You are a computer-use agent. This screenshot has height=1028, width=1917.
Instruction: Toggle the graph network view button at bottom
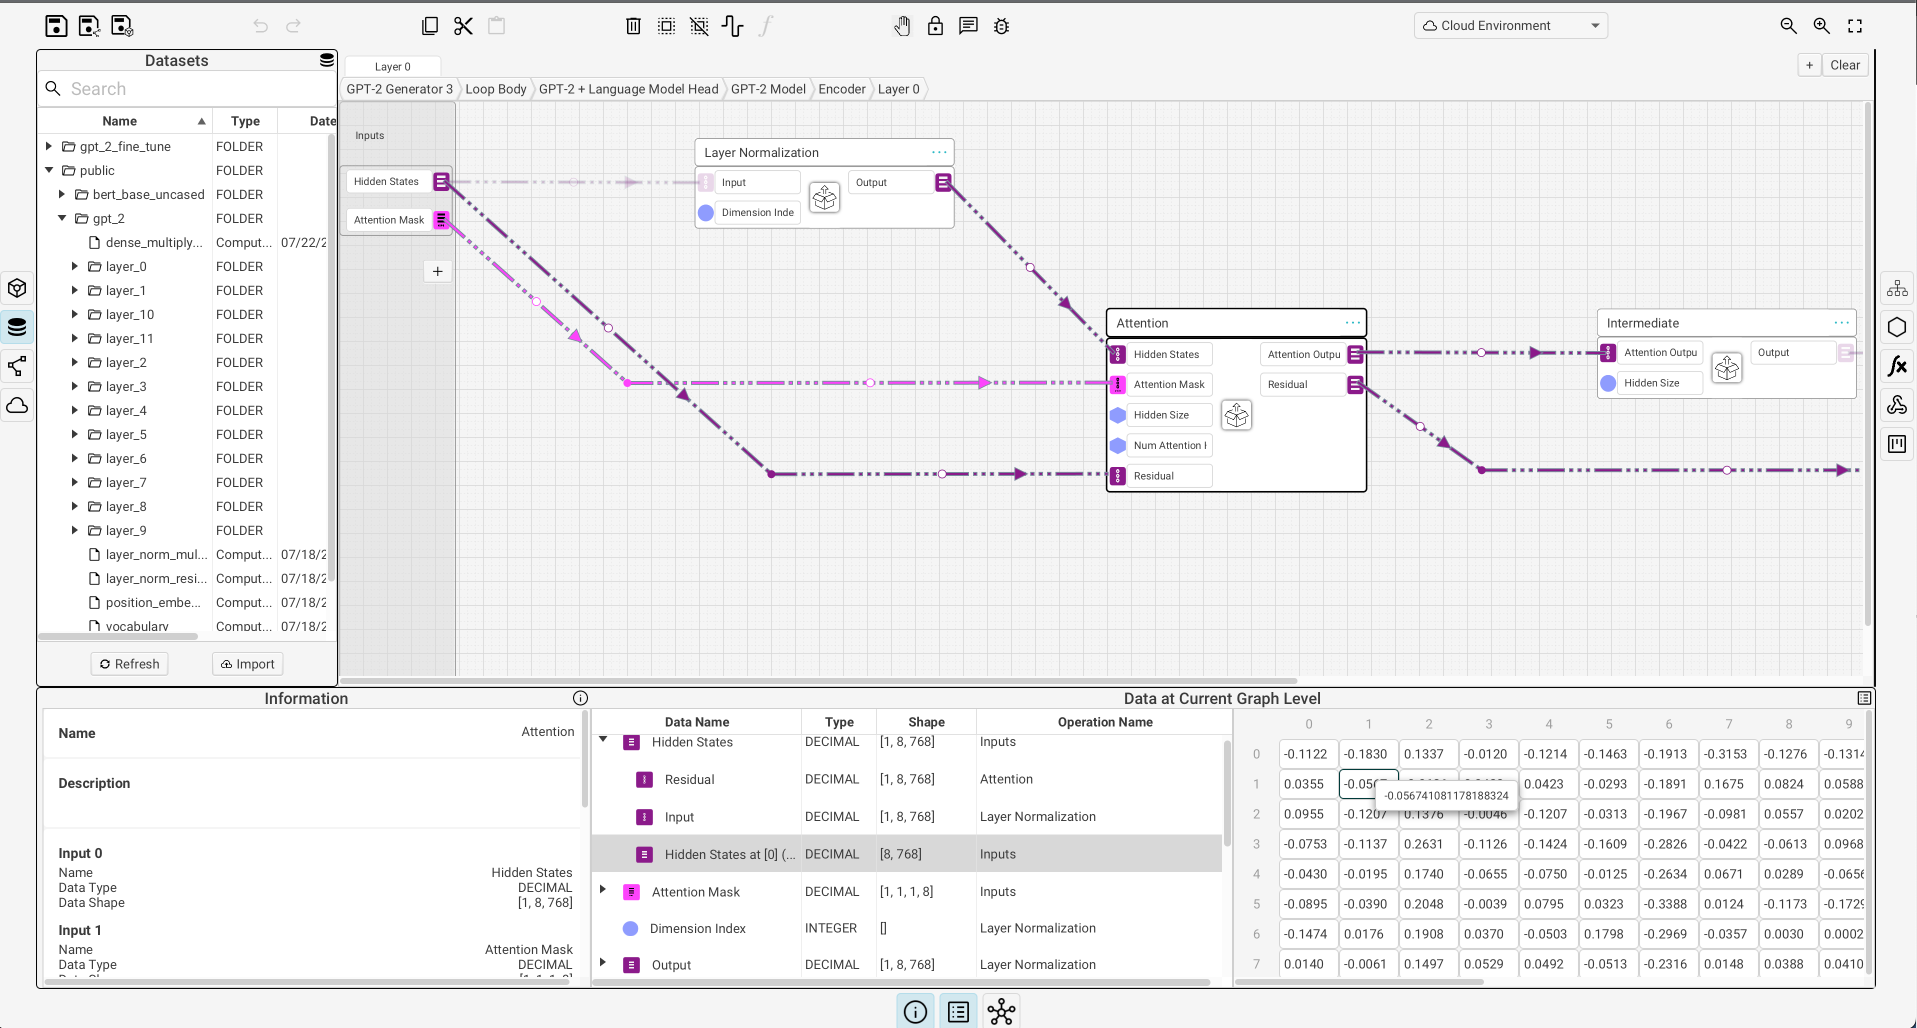click(x=1001, y=1012)
